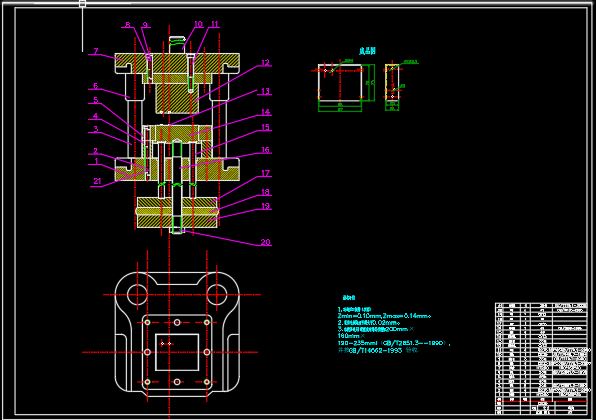596x420 pixels.
Task: Click the small grip square atop vertical line
Action: 82,3
